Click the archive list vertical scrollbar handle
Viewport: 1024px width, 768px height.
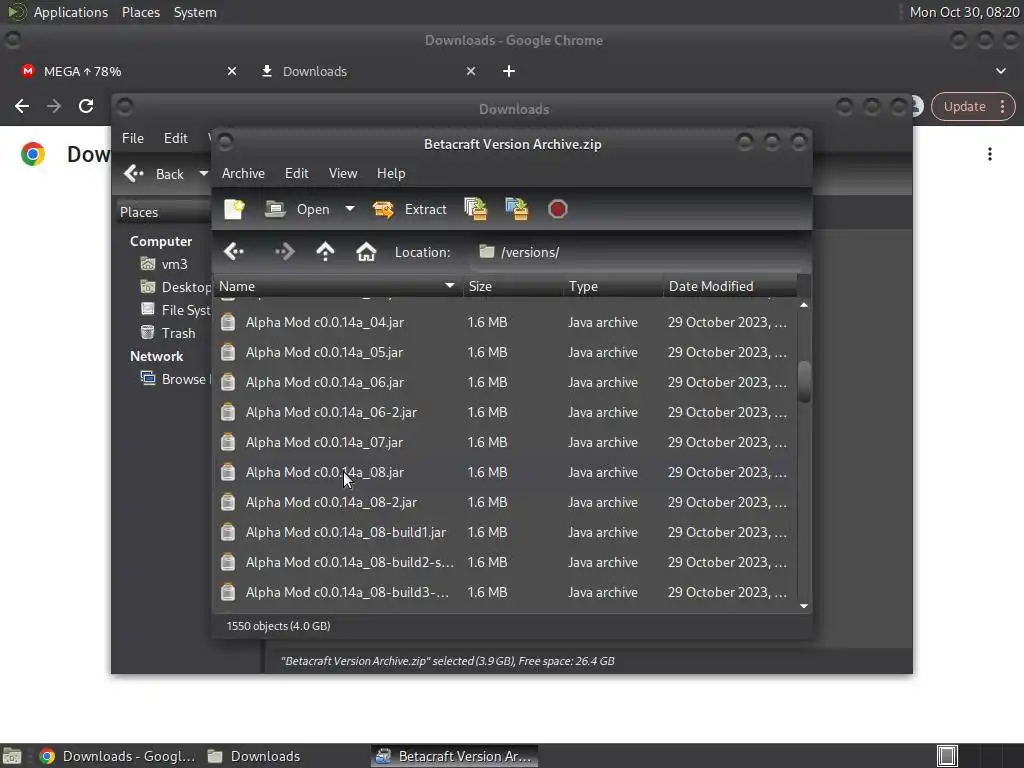click(x=804, y=382)
